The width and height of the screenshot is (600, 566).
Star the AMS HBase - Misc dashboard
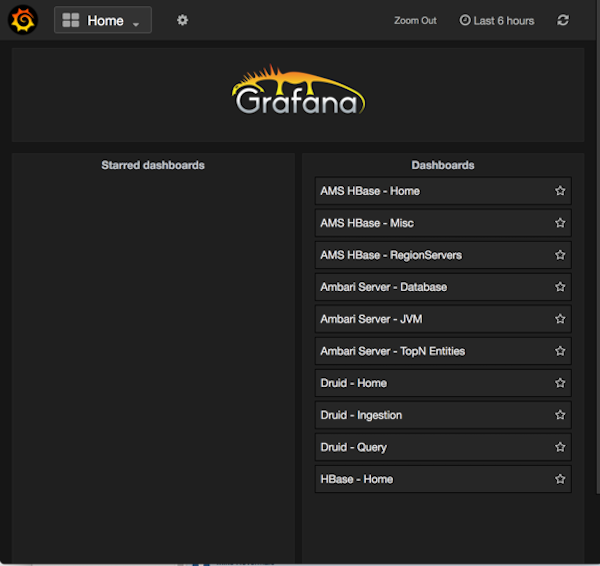tap(560, 223)
